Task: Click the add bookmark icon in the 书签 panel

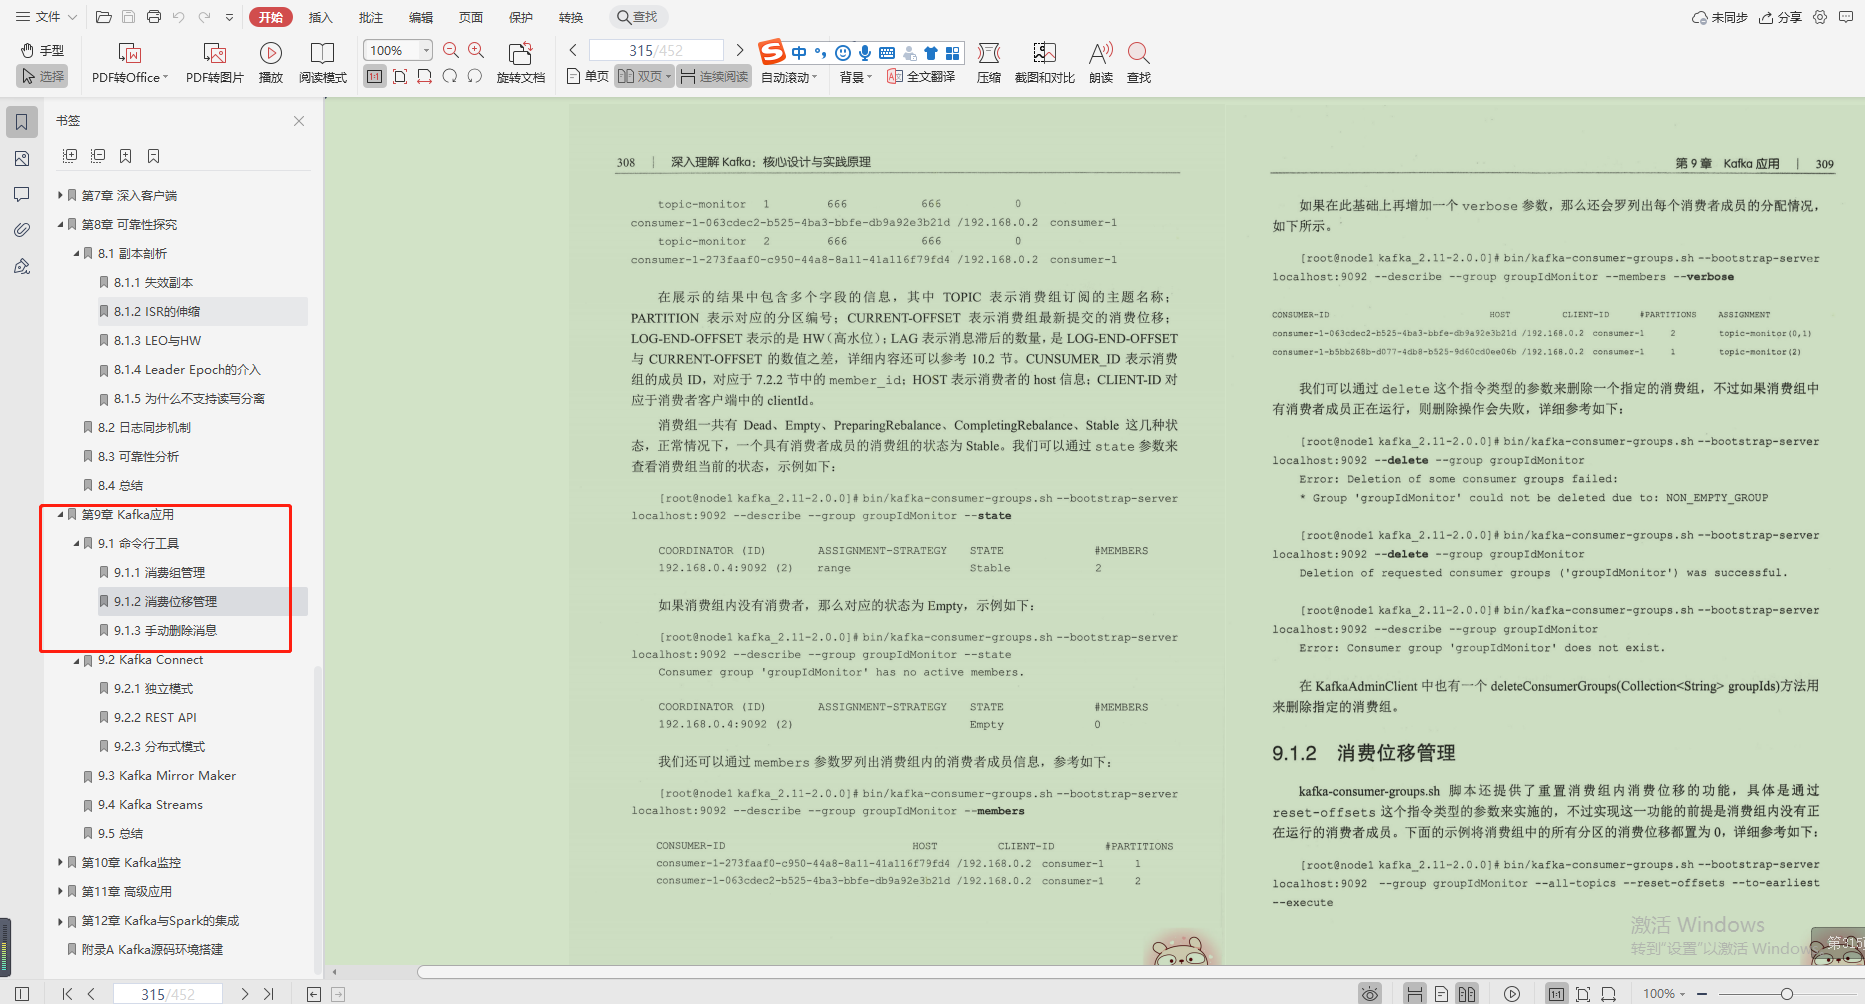Action: 125,156
